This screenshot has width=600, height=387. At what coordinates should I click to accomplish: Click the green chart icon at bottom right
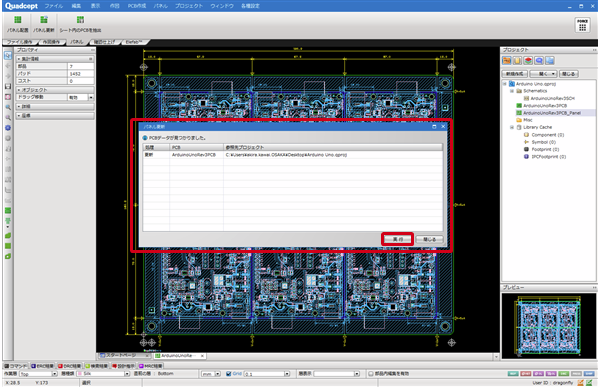pyautogui.click(x=589, y=382)
